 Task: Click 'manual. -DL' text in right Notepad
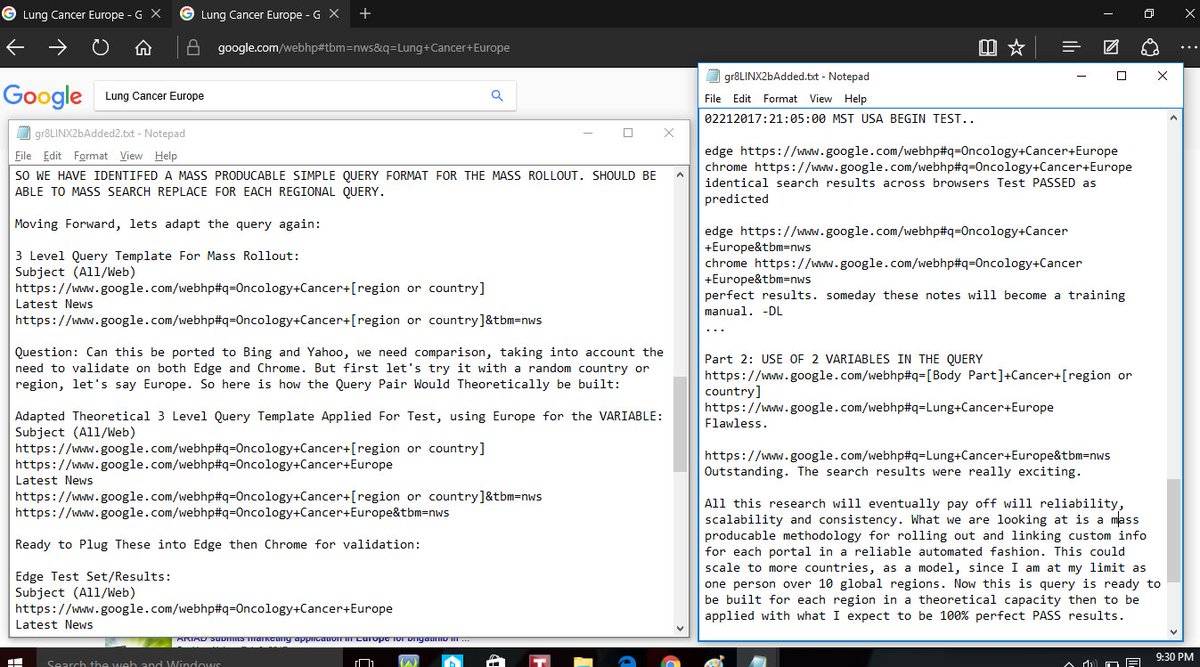click(x=743, y=311)
